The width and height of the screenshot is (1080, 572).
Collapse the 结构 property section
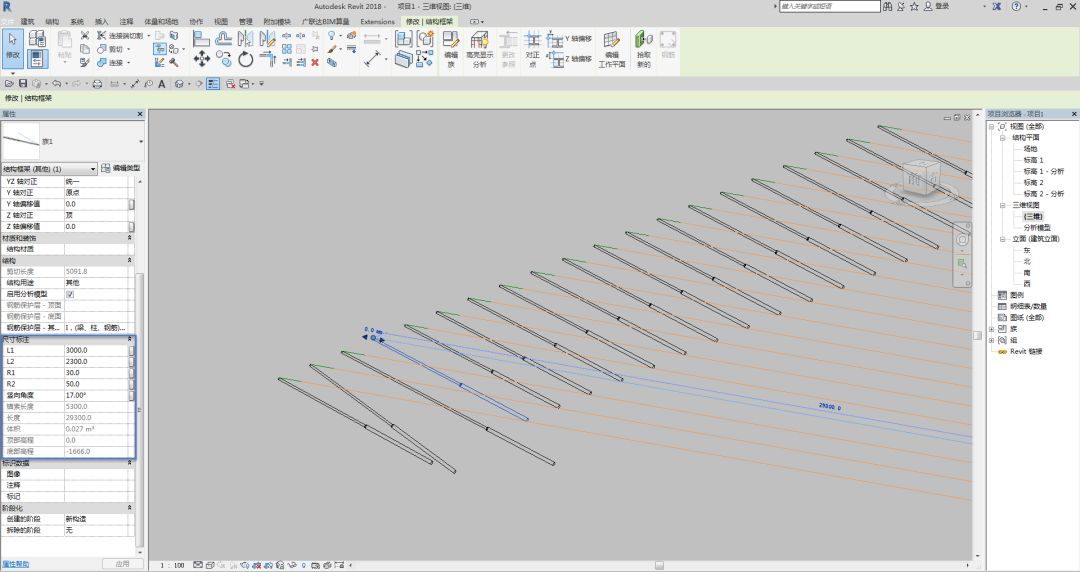(129, 261)
